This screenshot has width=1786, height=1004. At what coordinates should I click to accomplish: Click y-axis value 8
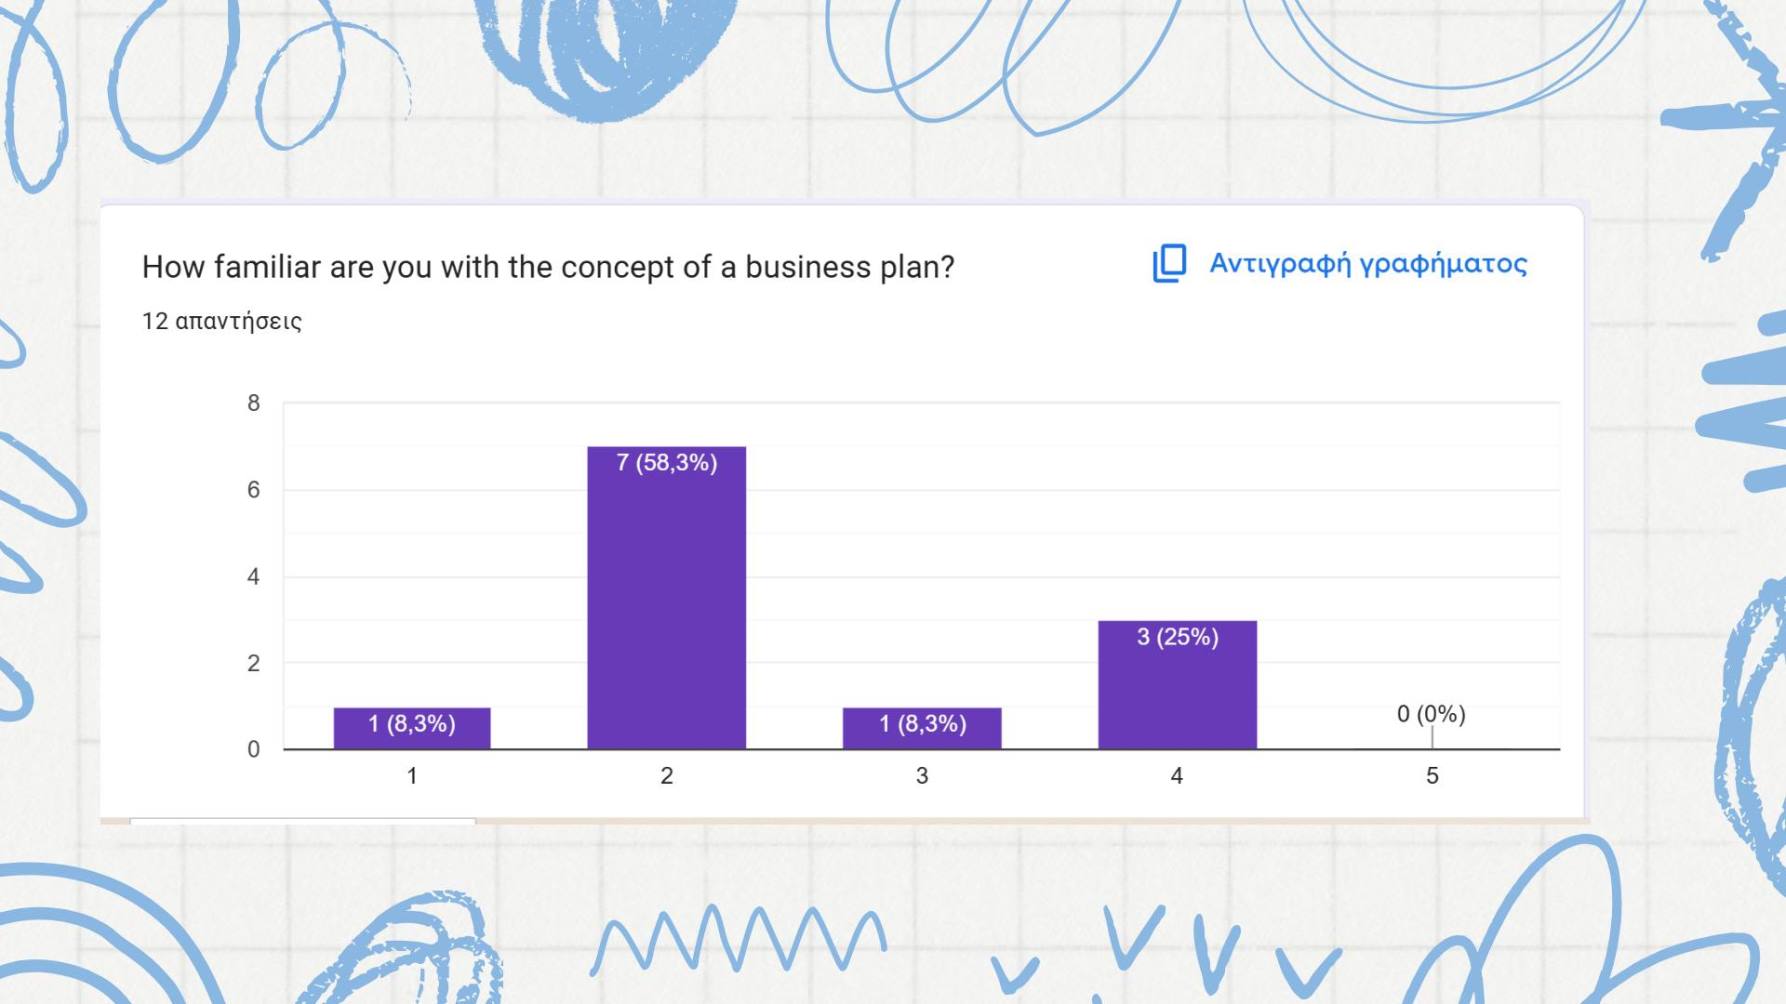(x=253, y=403)
